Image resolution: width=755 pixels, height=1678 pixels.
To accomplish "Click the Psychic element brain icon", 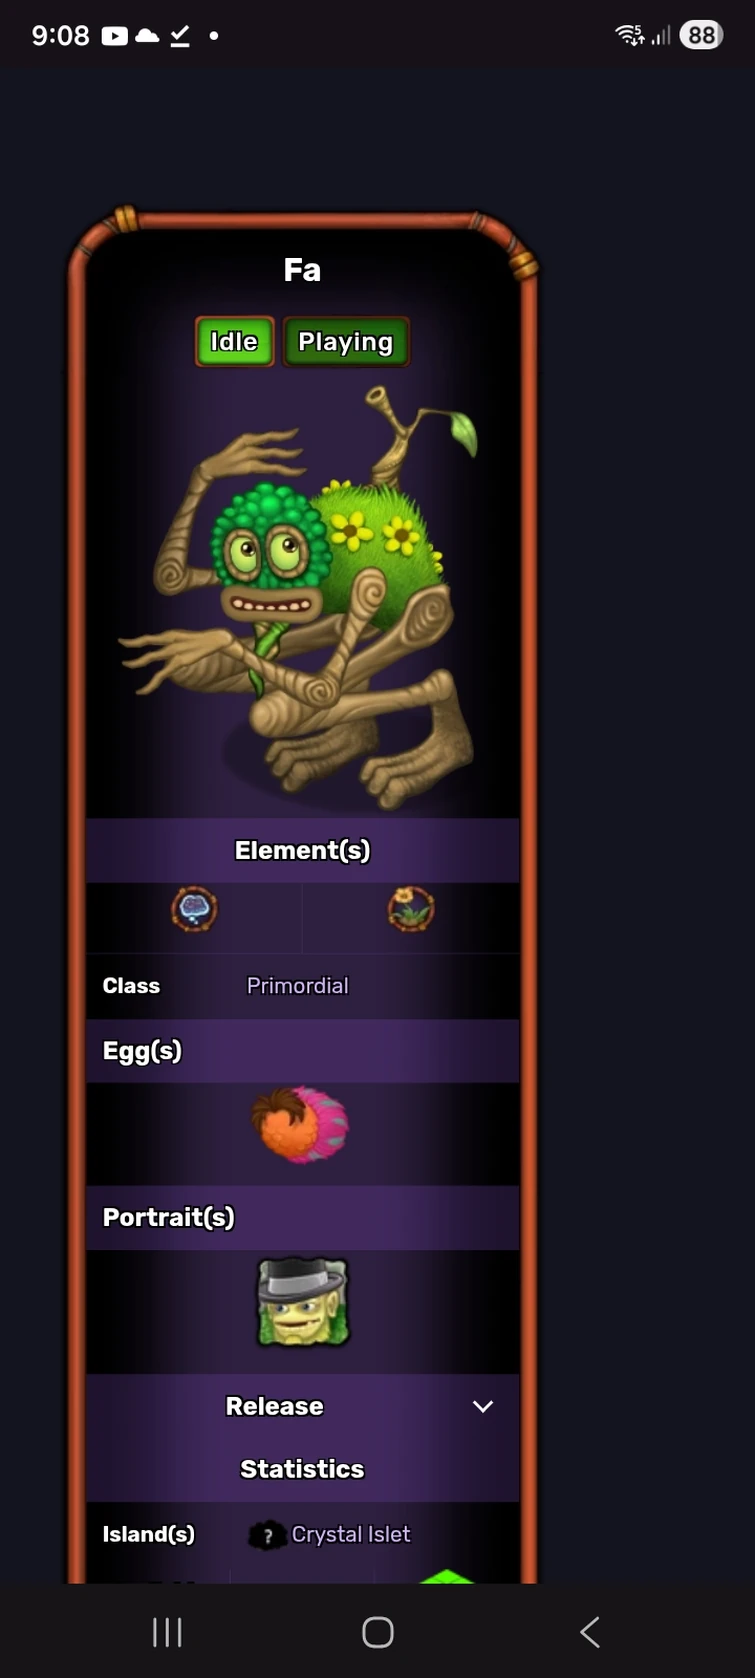I will (x=194, y=909).
